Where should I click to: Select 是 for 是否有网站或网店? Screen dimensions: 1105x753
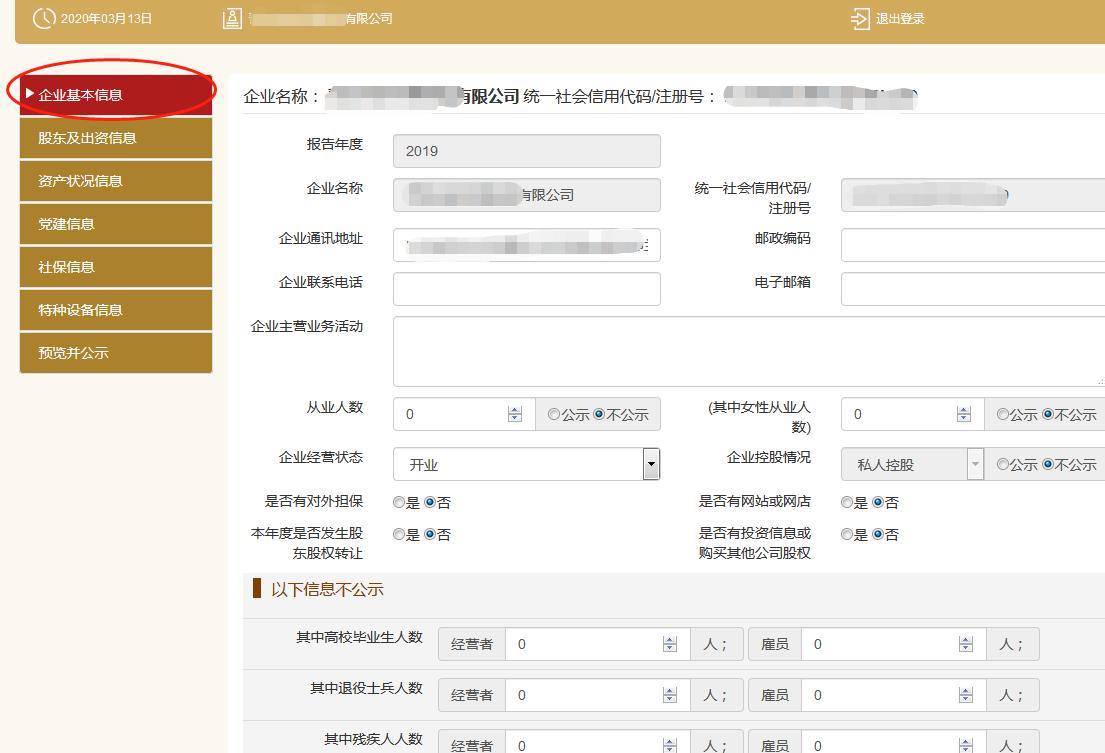[847, 502]
